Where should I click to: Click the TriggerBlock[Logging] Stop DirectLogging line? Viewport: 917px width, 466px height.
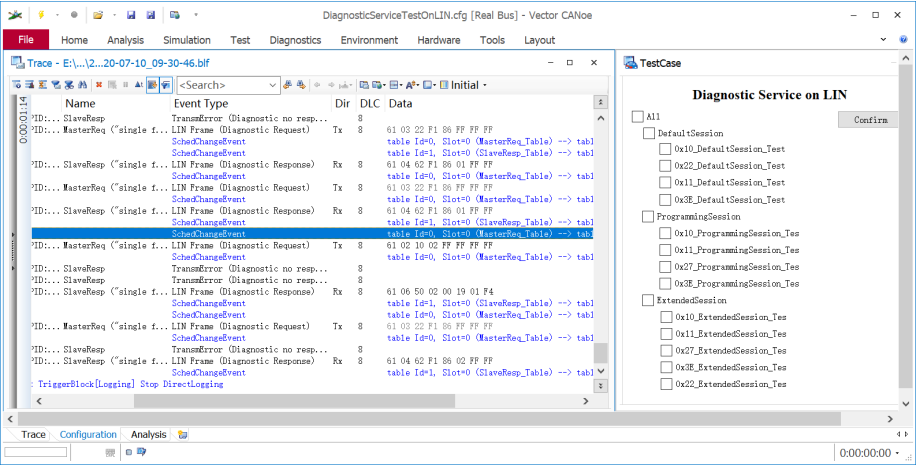click(x=130, y=384)
